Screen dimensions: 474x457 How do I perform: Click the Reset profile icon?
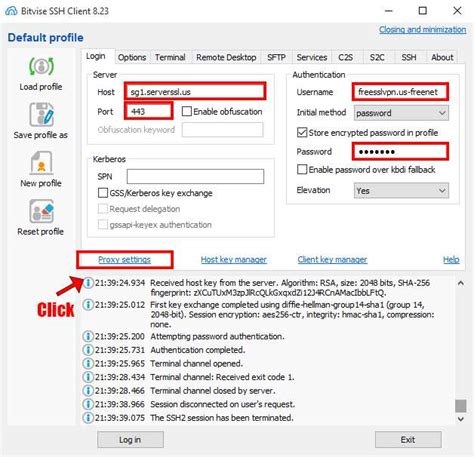[x=41, y=211]
